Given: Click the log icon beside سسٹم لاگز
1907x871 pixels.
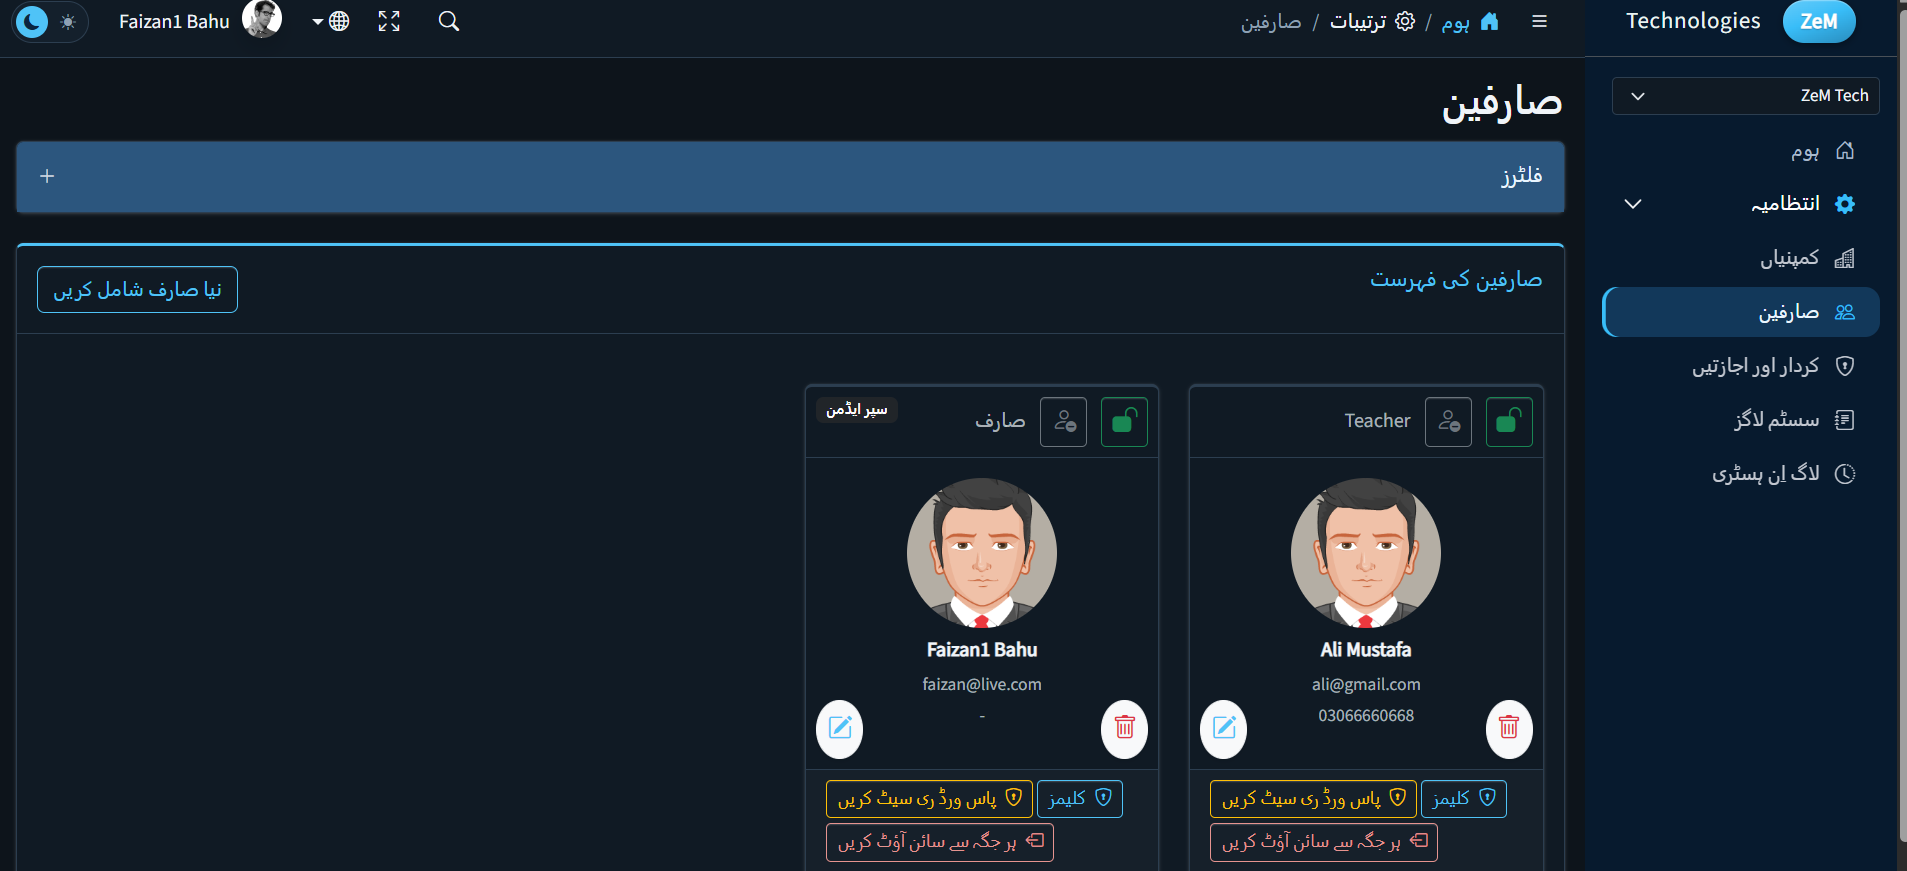Looking at the screenshot, I should coord(1845,420).
